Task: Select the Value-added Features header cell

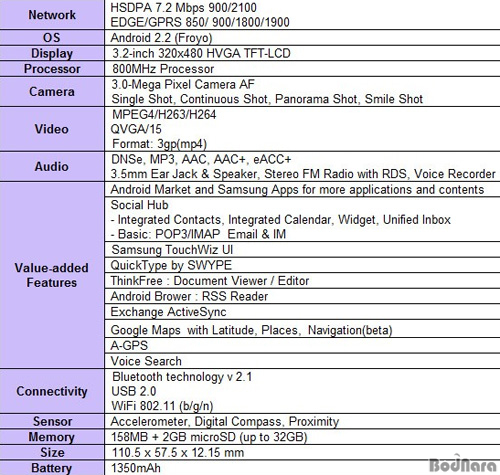Action: tap(52, 275)
